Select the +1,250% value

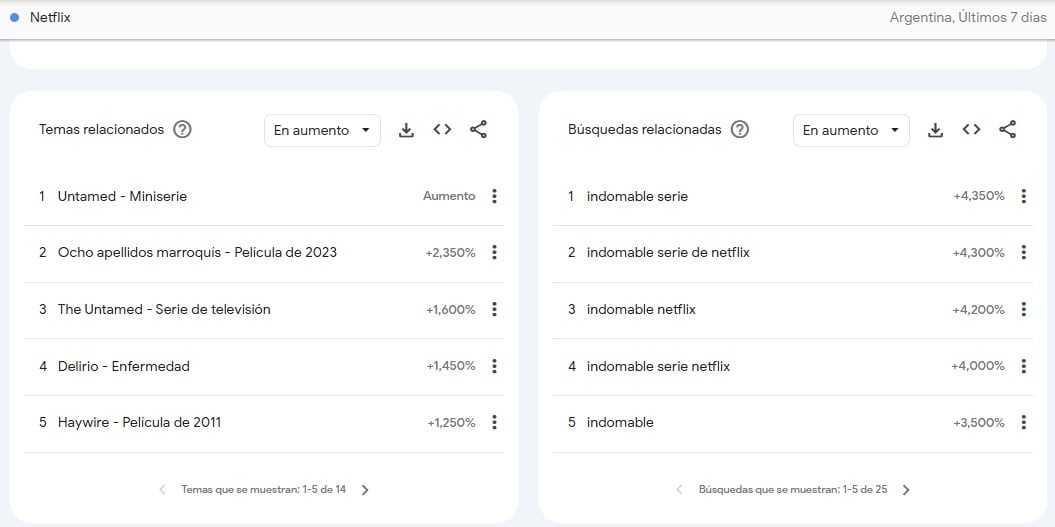coord(451,423)
